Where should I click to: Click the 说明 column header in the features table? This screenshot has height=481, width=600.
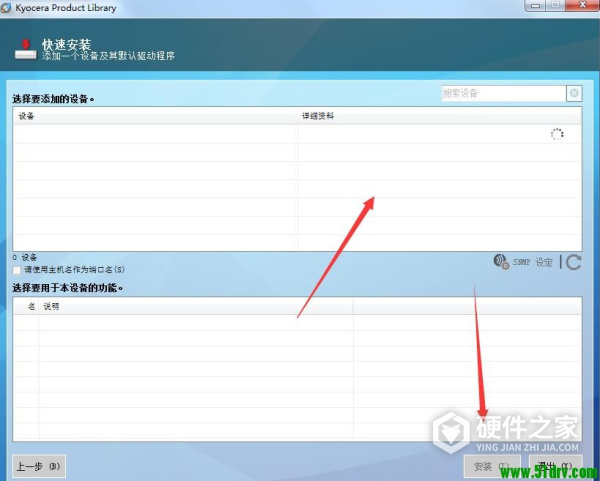(196, 306)
